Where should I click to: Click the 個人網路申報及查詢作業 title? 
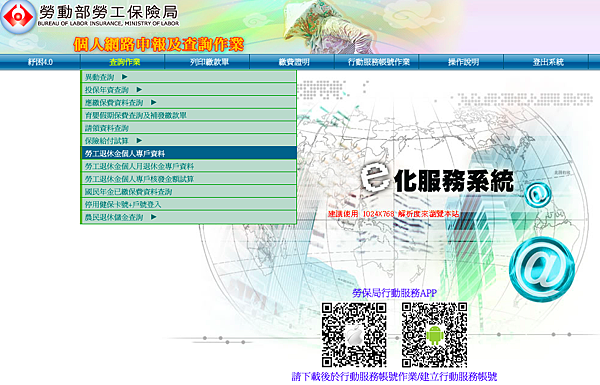click(158, 44)
